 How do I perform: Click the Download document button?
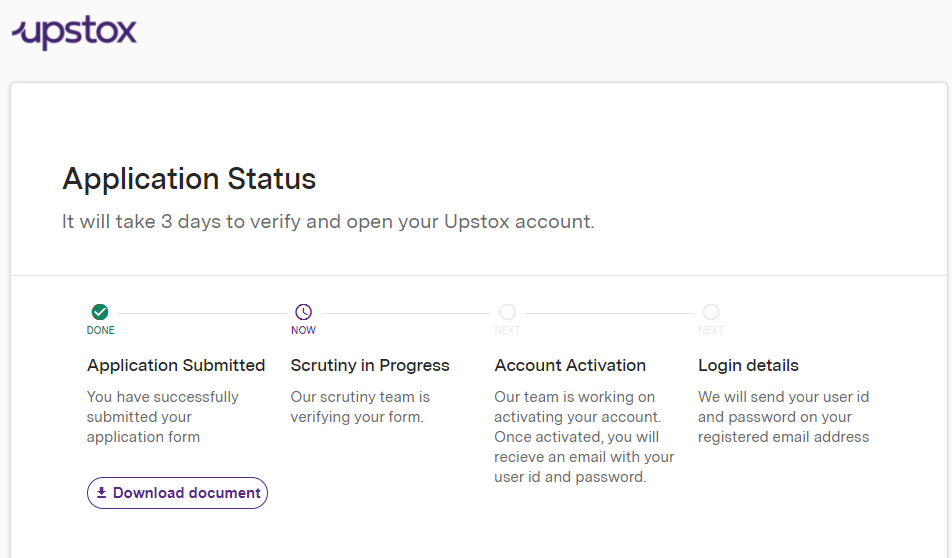177,493
